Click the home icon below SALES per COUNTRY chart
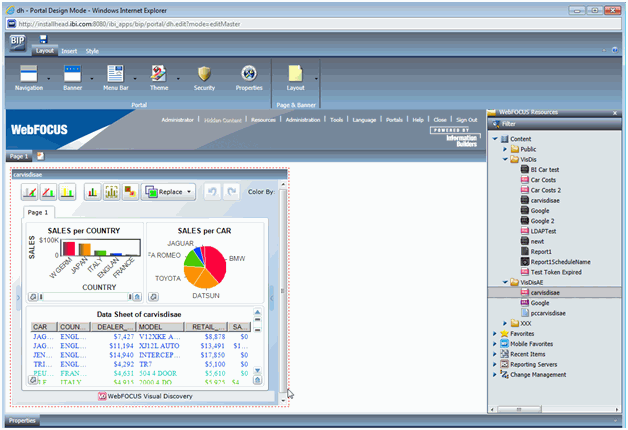Viewport: 628px width, 430px height. pyautogui.click(x=137, y=297)
